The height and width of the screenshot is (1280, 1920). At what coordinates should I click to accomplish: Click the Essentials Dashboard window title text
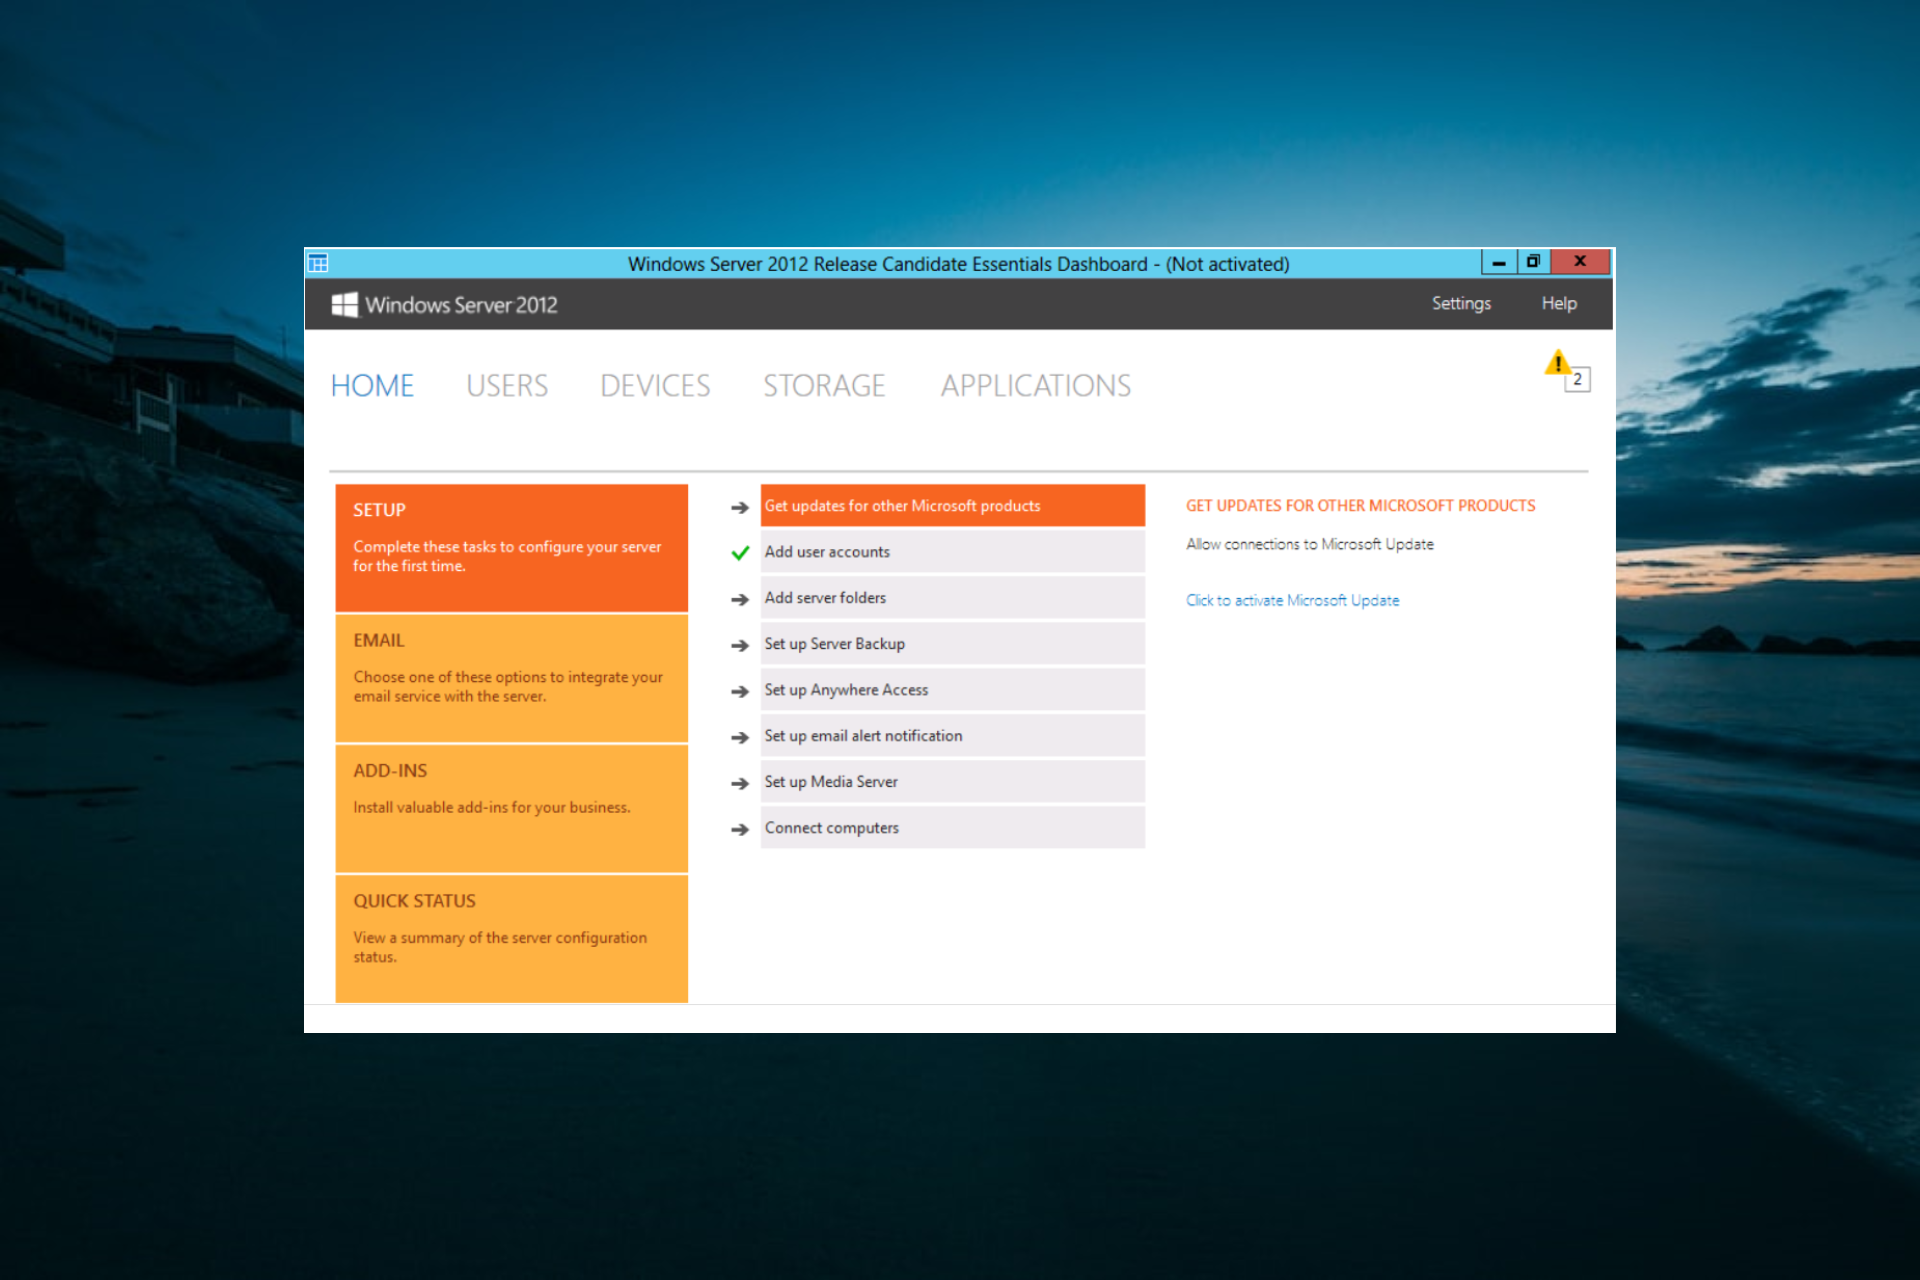[x=959, y=264]
